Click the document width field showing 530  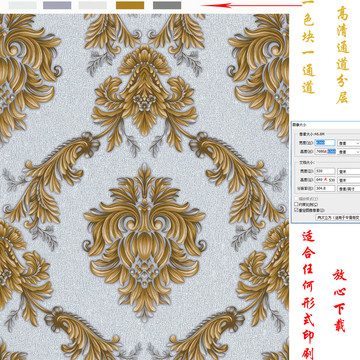point(325,171)
